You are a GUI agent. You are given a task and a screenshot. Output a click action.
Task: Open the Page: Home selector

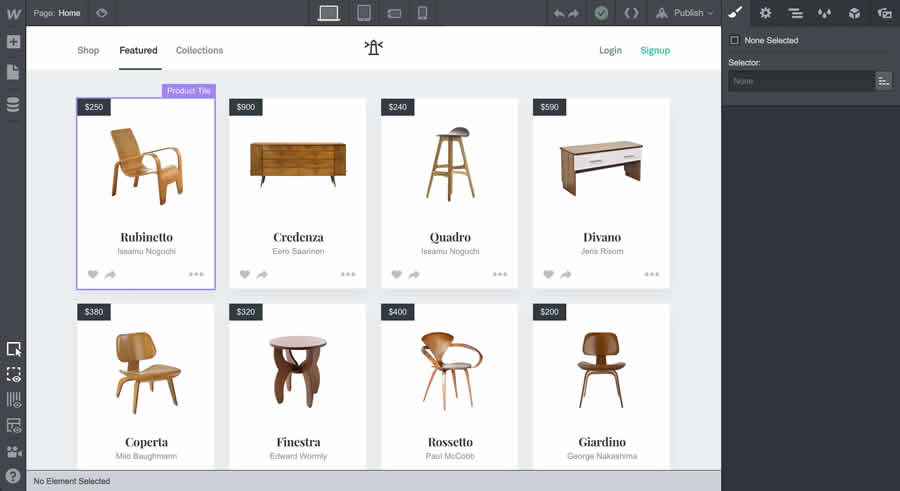[58, 13]
